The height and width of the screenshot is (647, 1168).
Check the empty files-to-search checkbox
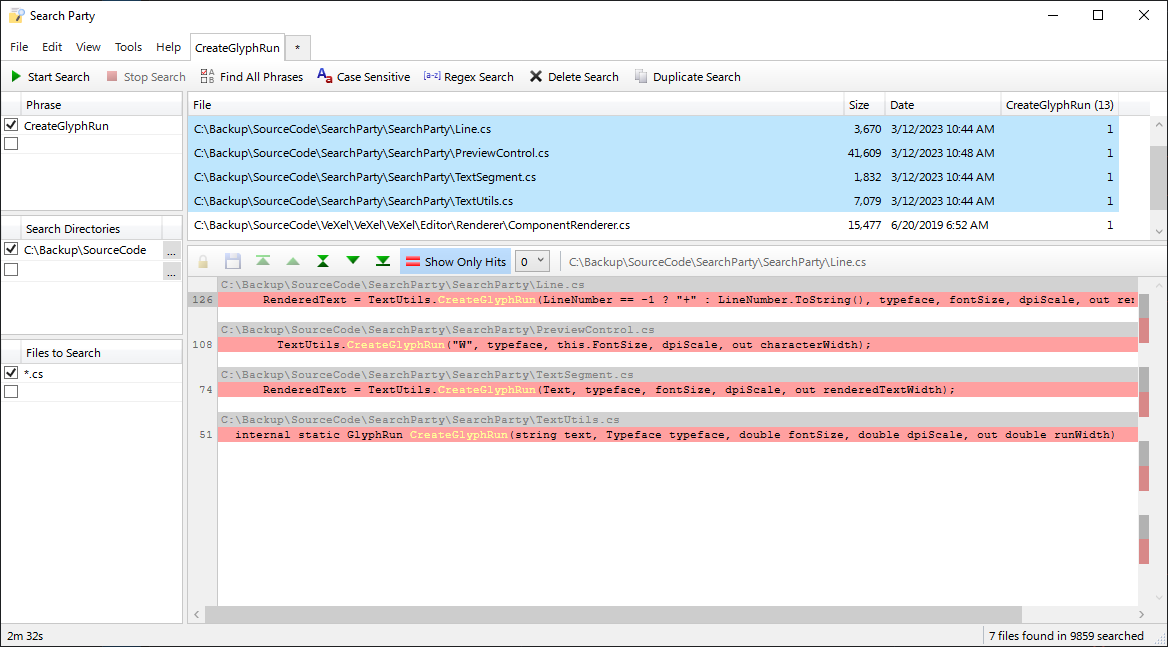tap(11, 392)
